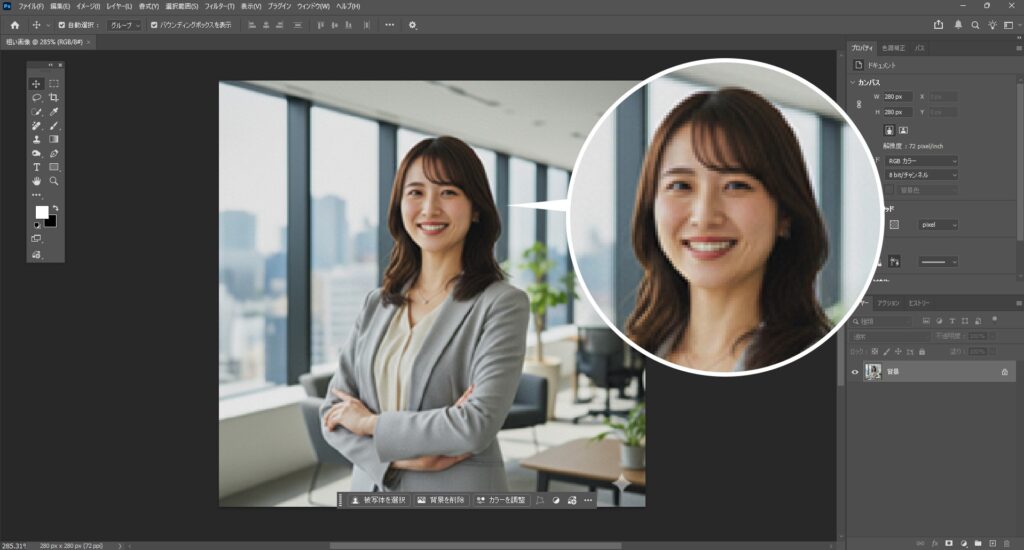
Task: Select the Rectangular Marquee tool
Action: pos(54,84)
